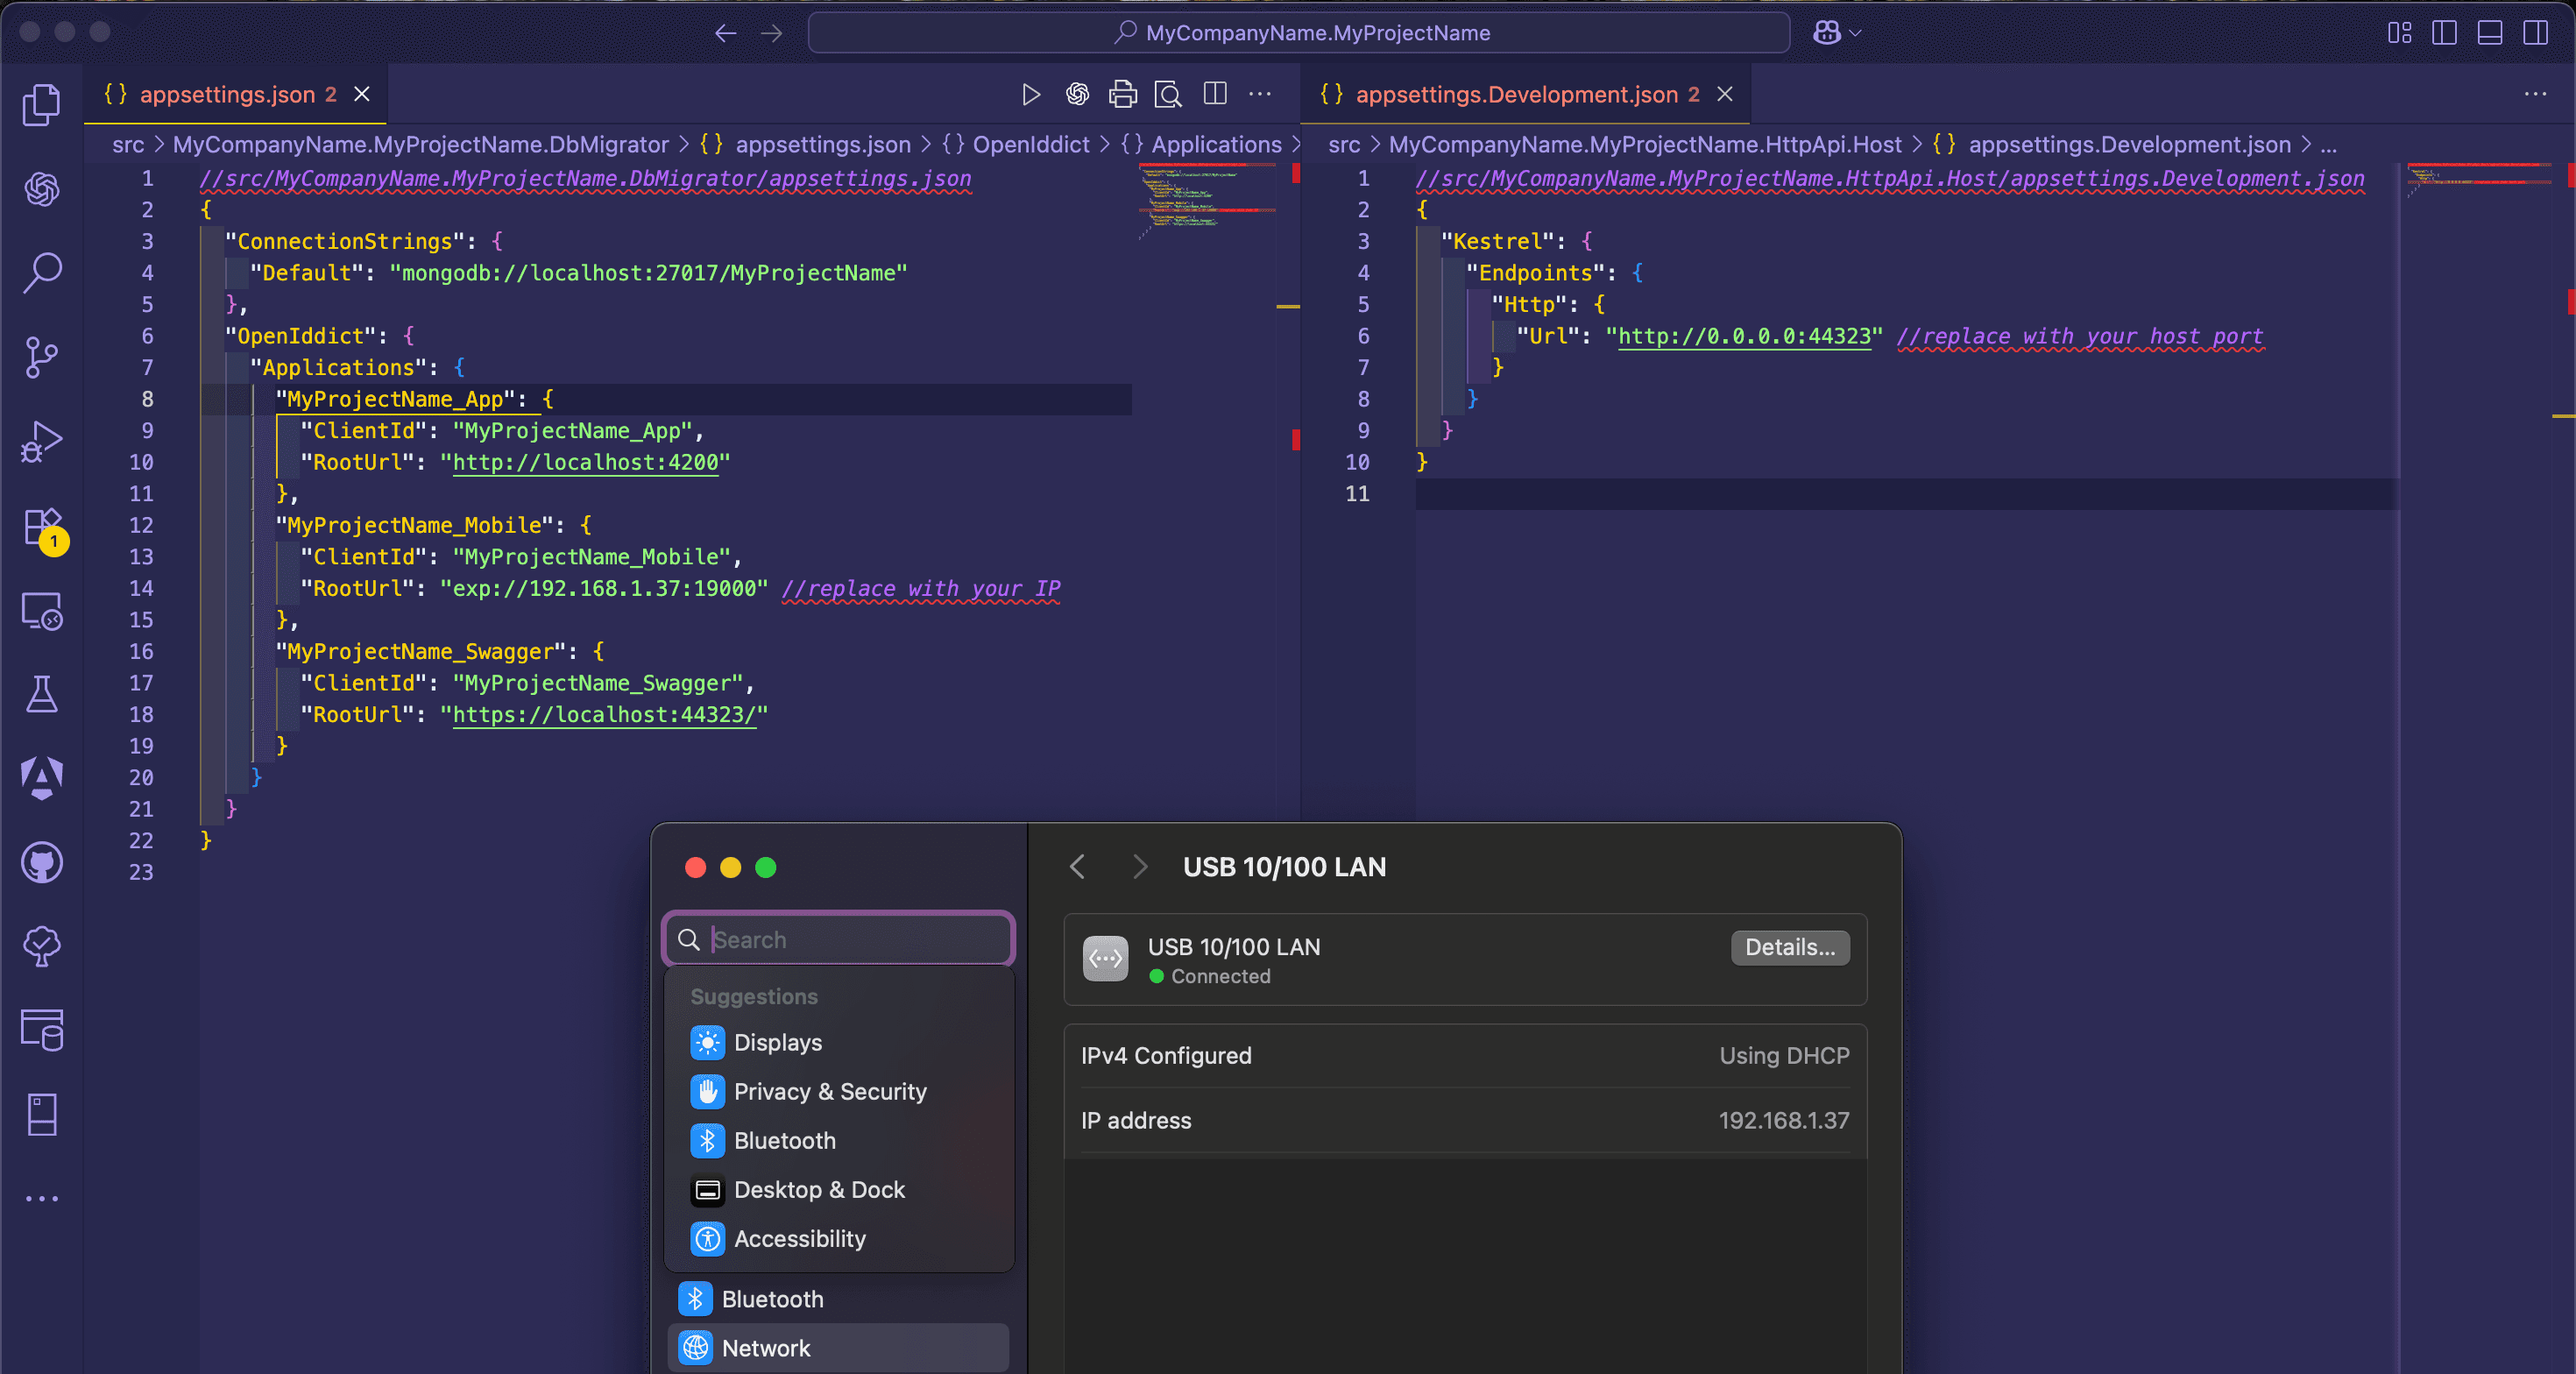
Task: Open the Testing flask icon
Action: point(41,693)
